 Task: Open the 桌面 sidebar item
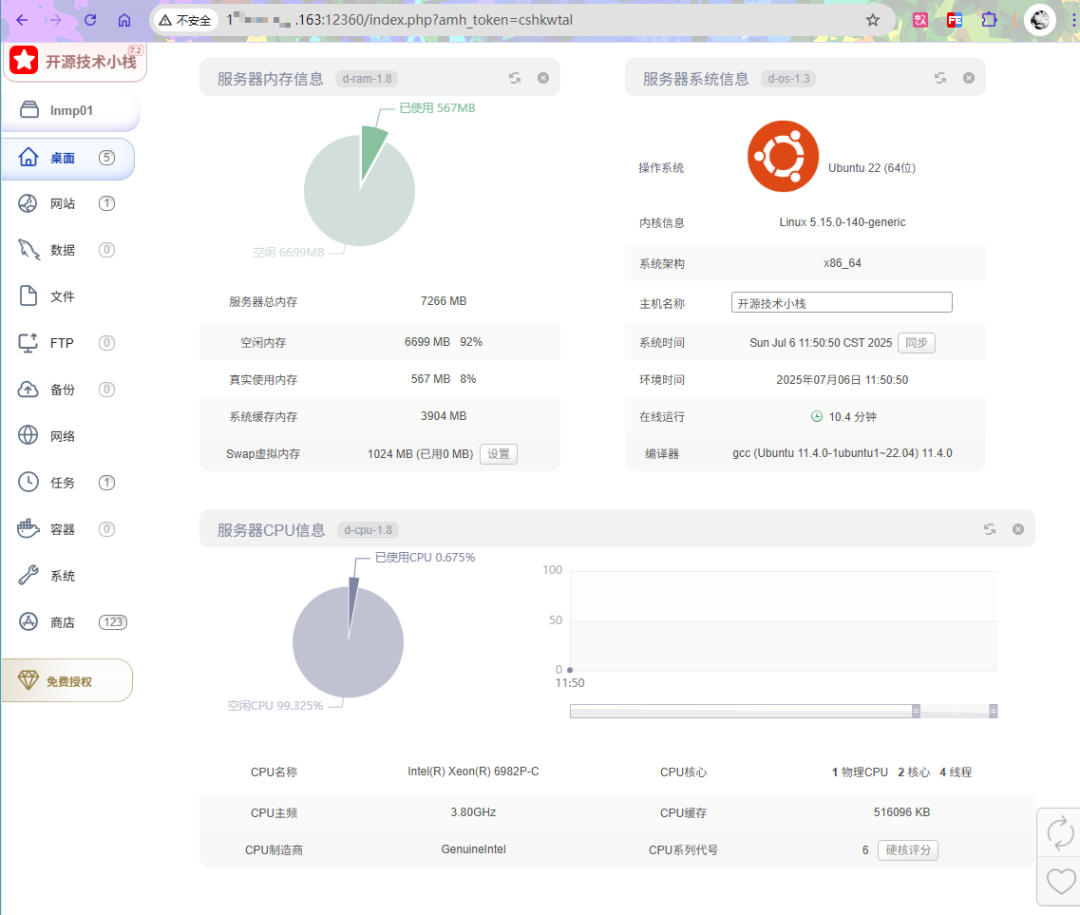68,158
